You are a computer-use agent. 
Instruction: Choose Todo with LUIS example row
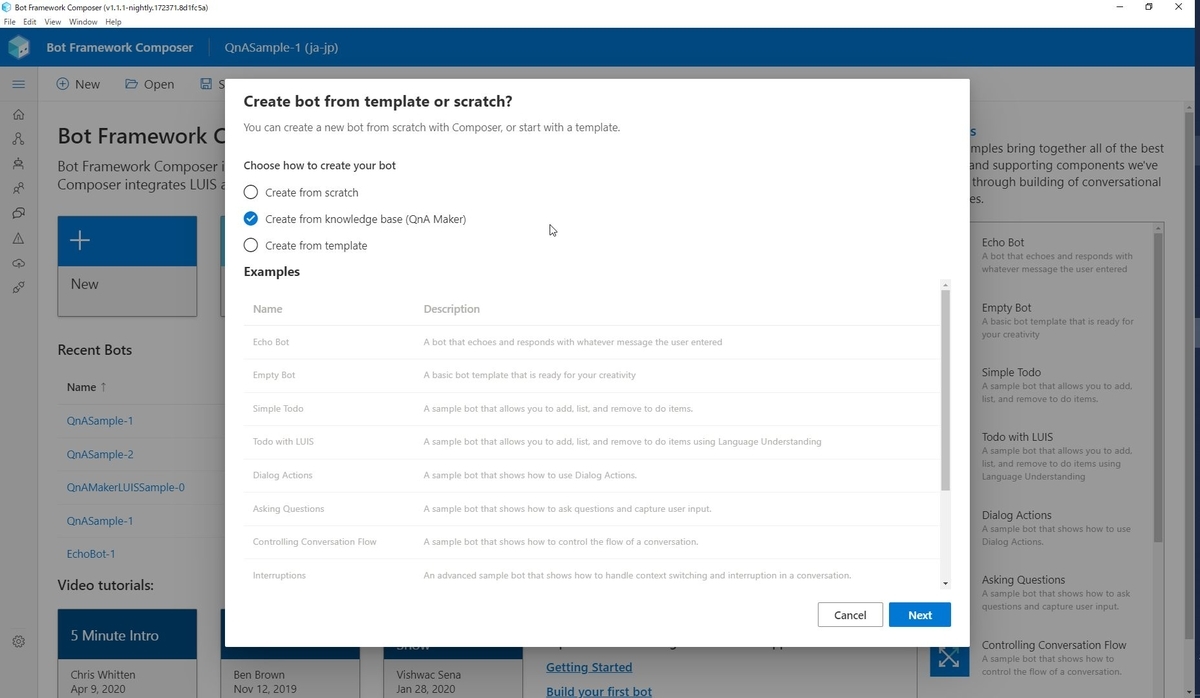click(592, 441)
